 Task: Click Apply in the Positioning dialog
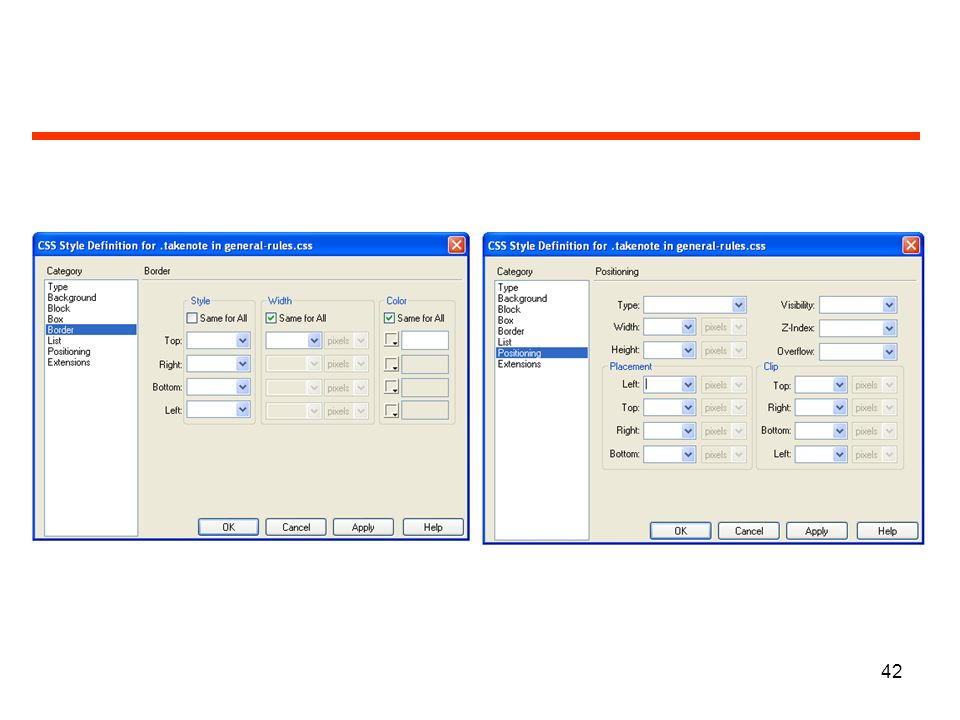(817, 531)
